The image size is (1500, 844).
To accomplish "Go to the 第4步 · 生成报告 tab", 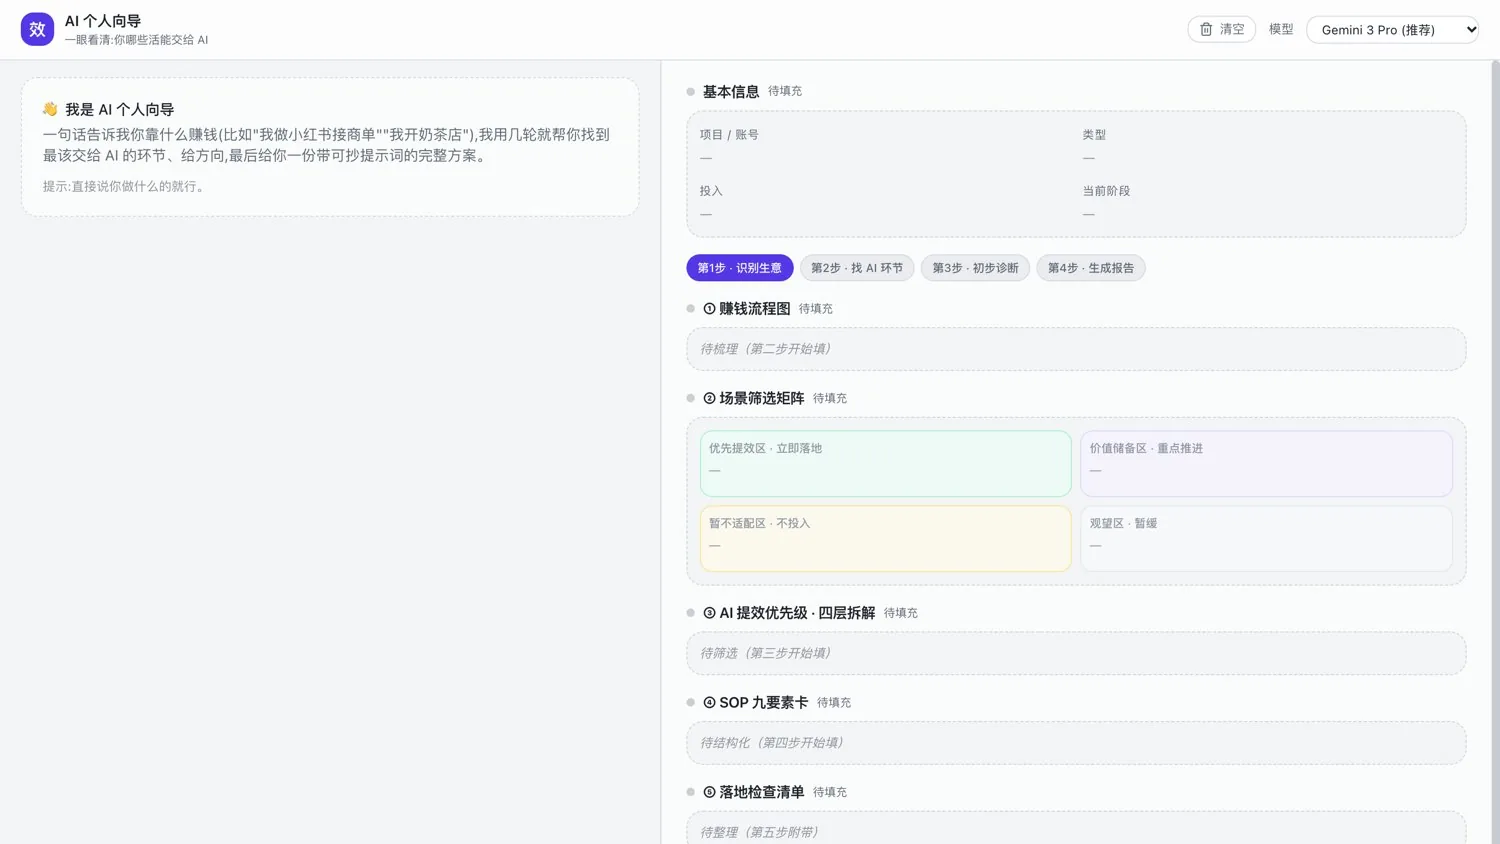I will point(1091,268).
